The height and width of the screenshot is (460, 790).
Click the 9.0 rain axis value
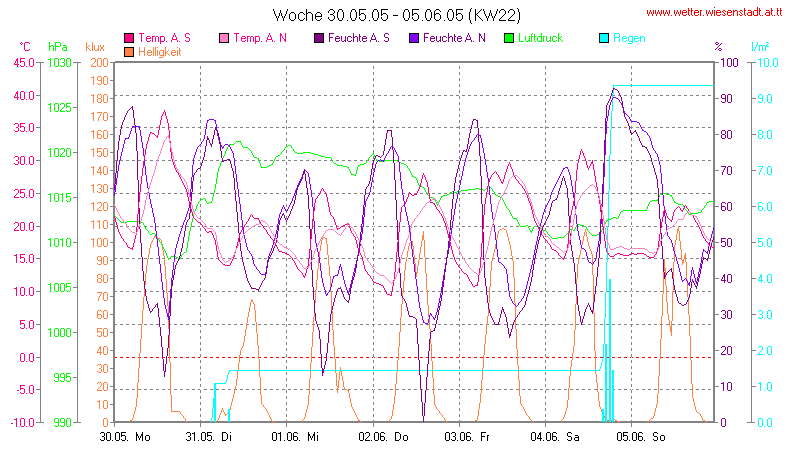pos(765,99)
